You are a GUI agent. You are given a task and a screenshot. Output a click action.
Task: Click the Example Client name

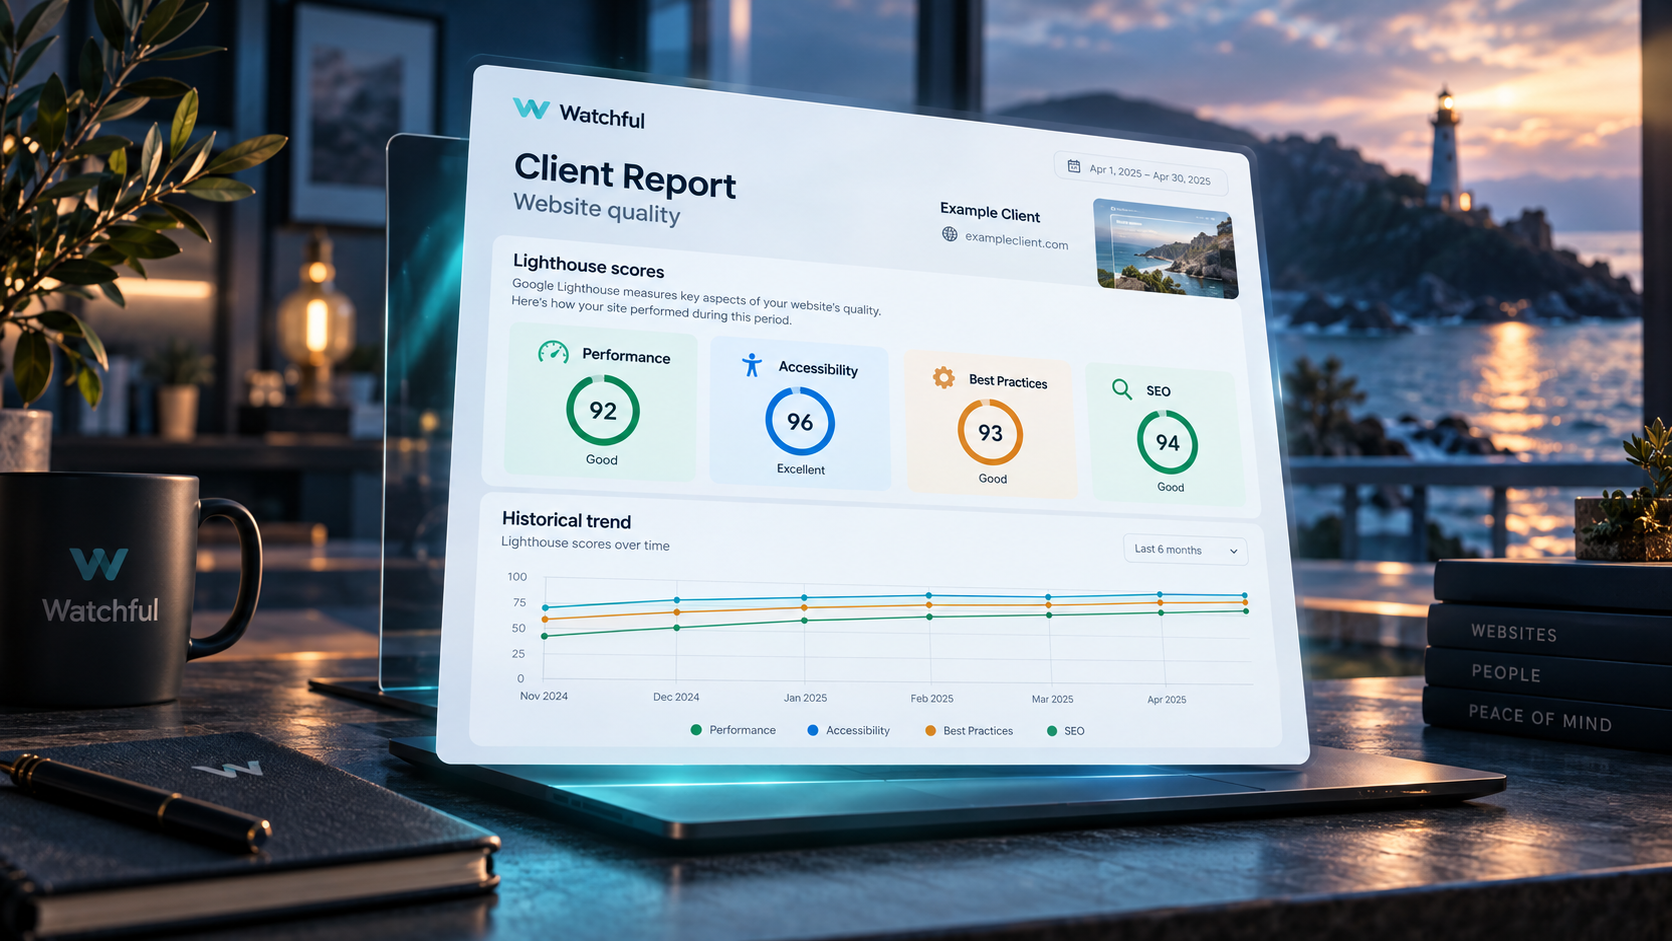[990, 212]
